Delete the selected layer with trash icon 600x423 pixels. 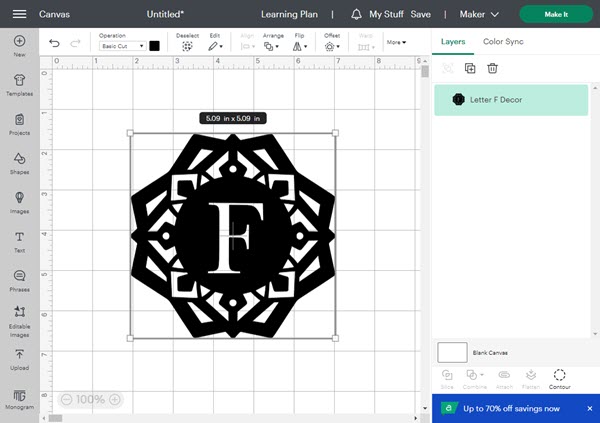tap(492, 68)
